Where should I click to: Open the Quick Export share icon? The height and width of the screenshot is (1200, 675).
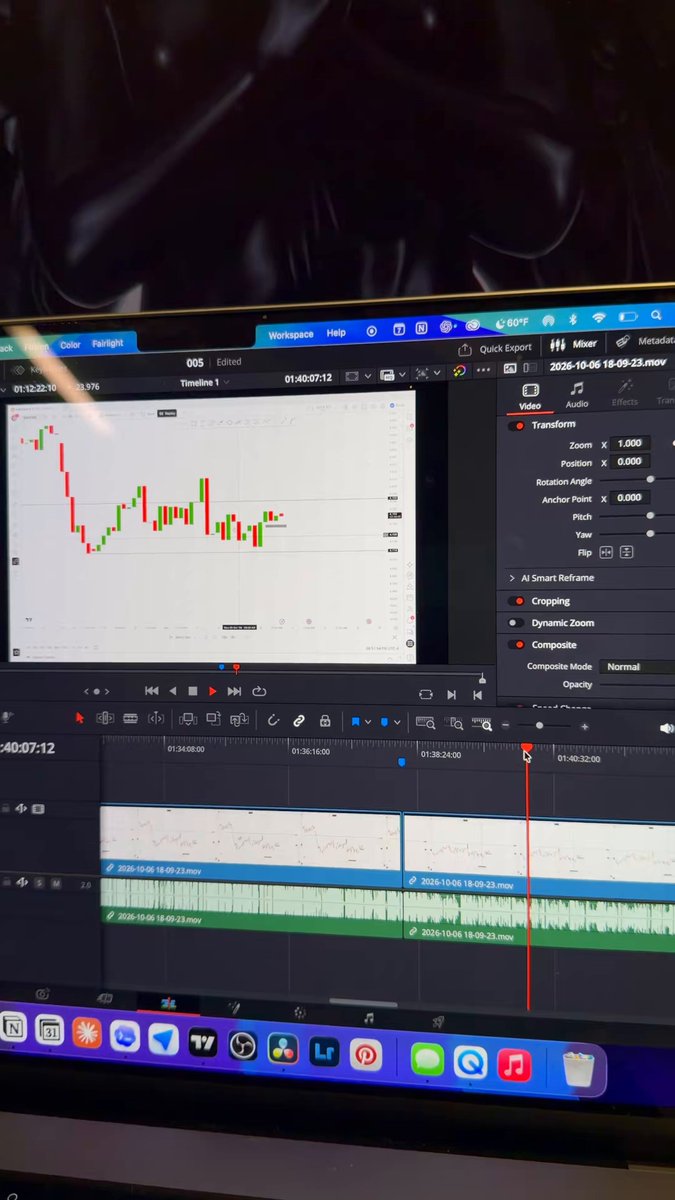465,349
